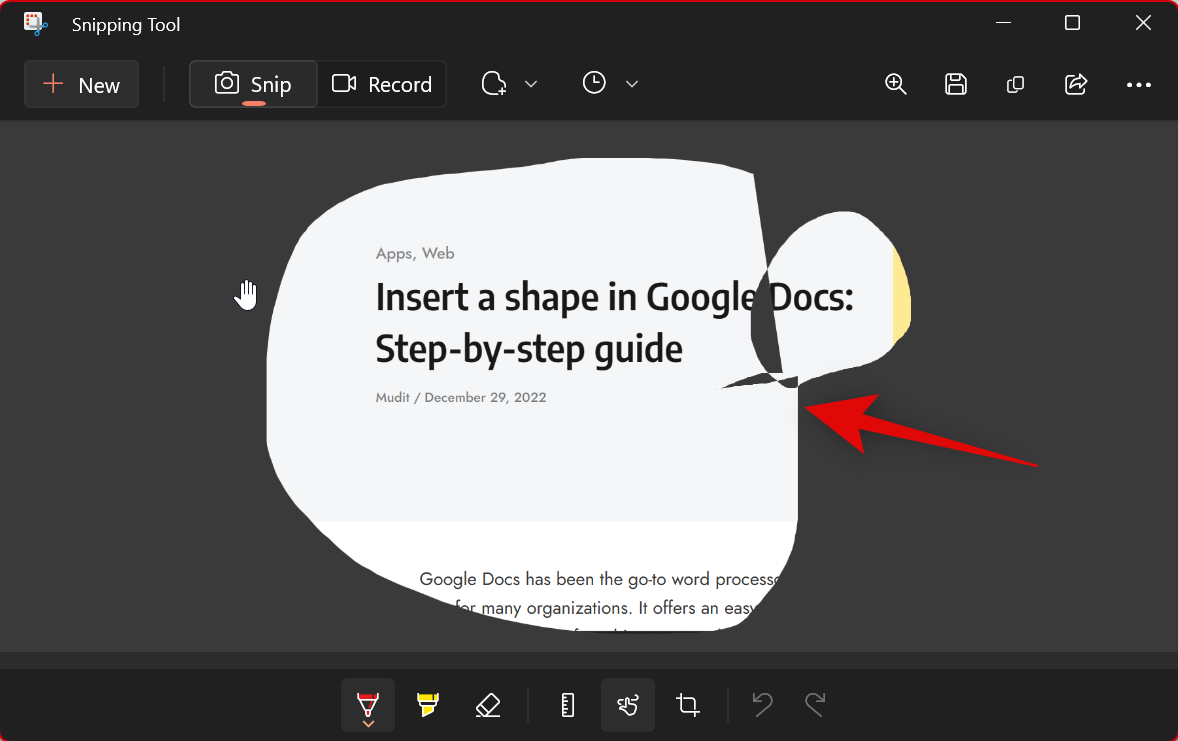1178x741 pixels.
Task: Click the captured snip image on canvas
Action: [x=530, y=450]
